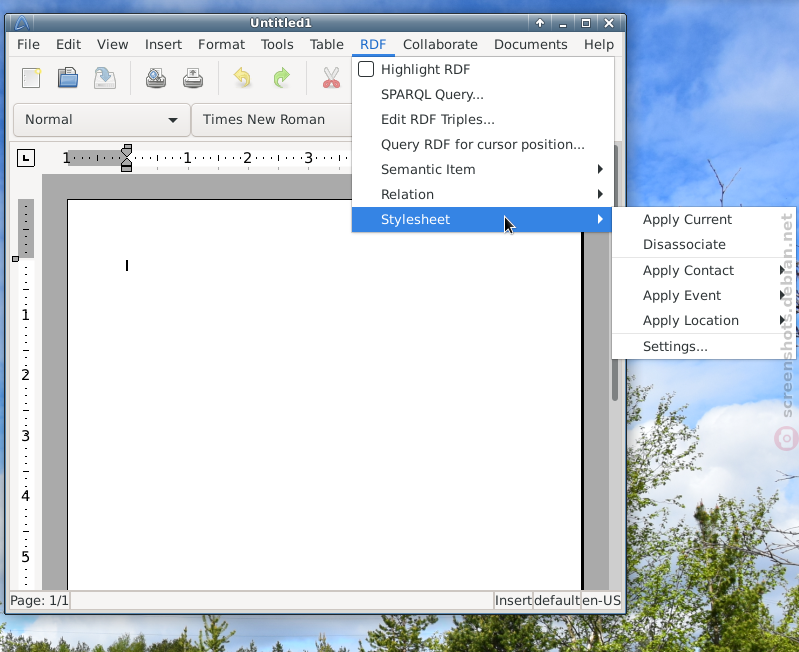Click the tab stop type selector on ruler

click(x=26, y=158)
